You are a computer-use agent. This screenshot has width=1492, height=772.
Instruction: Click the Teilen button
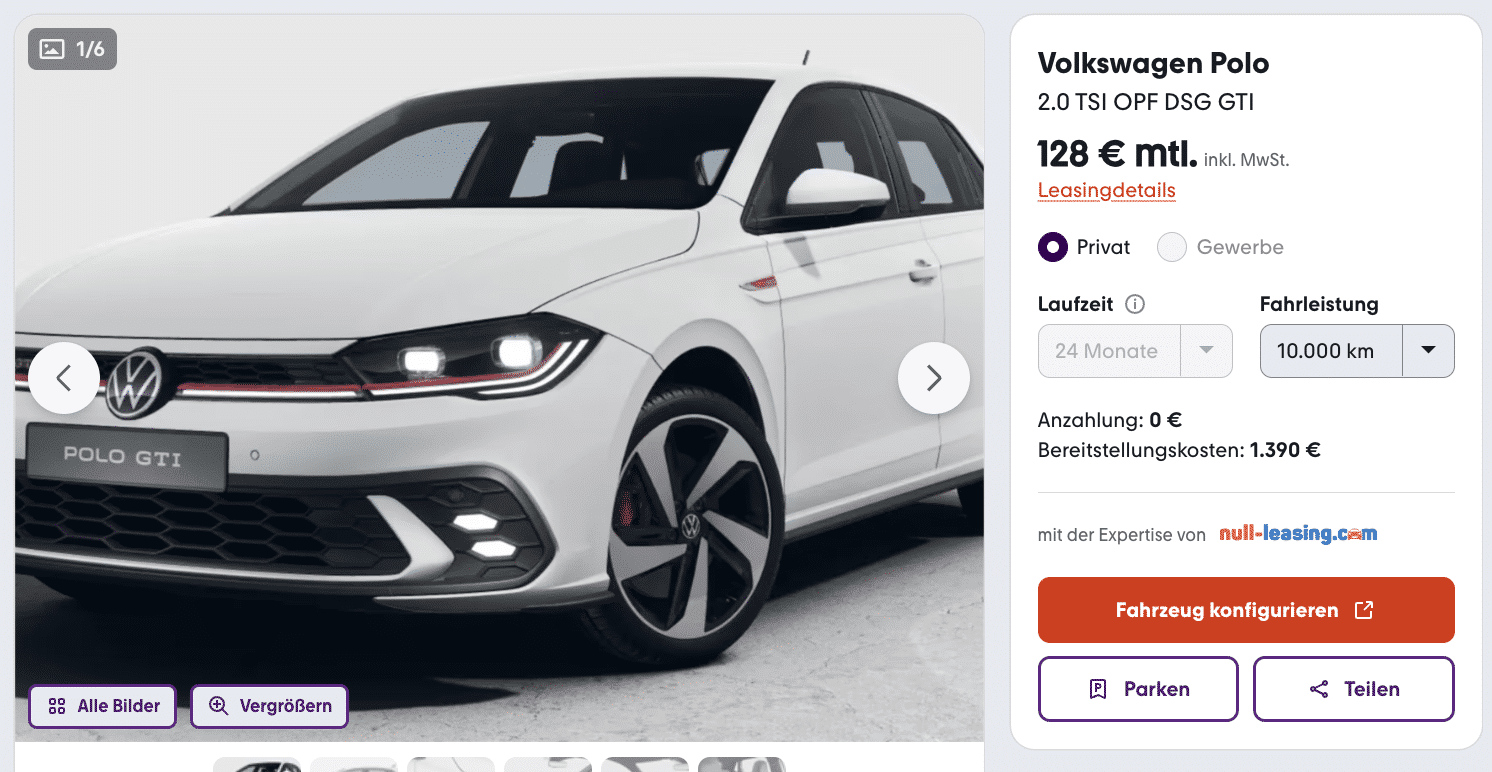pyautogui.click(x=1354, y=689)
